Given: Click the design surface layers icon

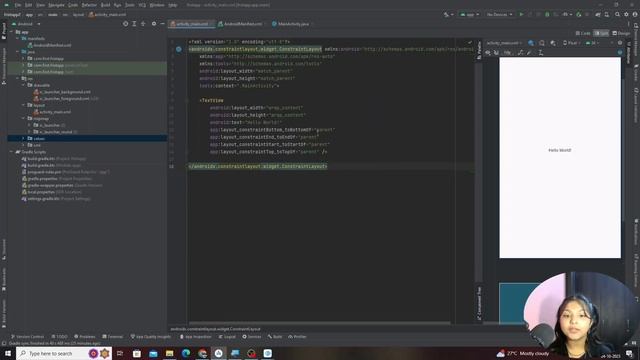Looking at the screenshot, I should click(x=531, y=43).
